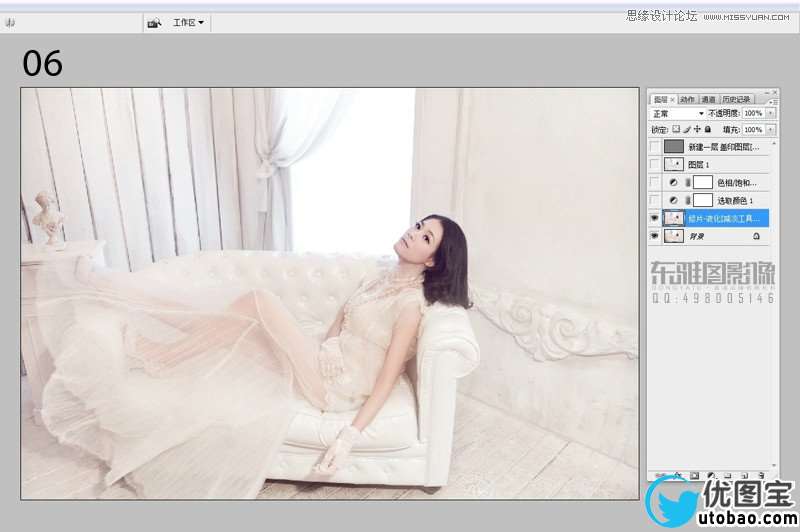The width and height of the screenshot is (800, 532).
Task: Select the 新建一层 盖印图层 gray thumbnail
Action: (674, 147)
